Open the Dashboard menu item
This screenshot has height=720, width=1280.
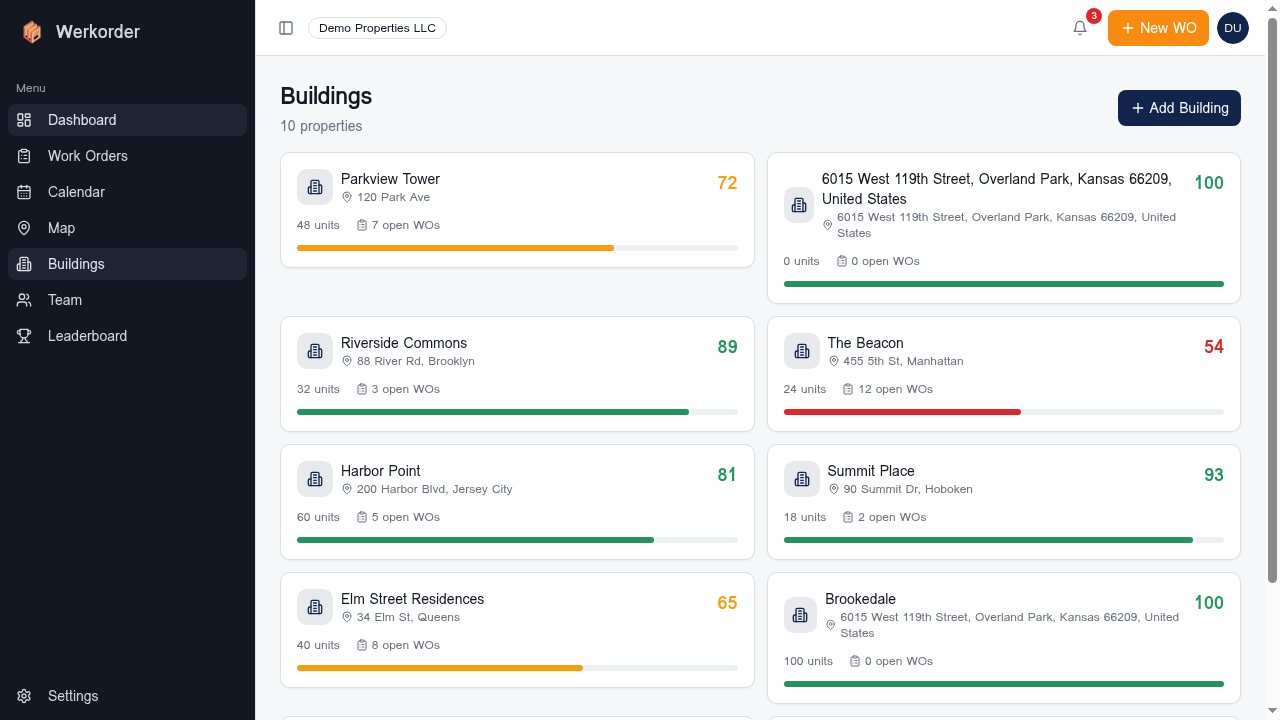coord(128,120)
